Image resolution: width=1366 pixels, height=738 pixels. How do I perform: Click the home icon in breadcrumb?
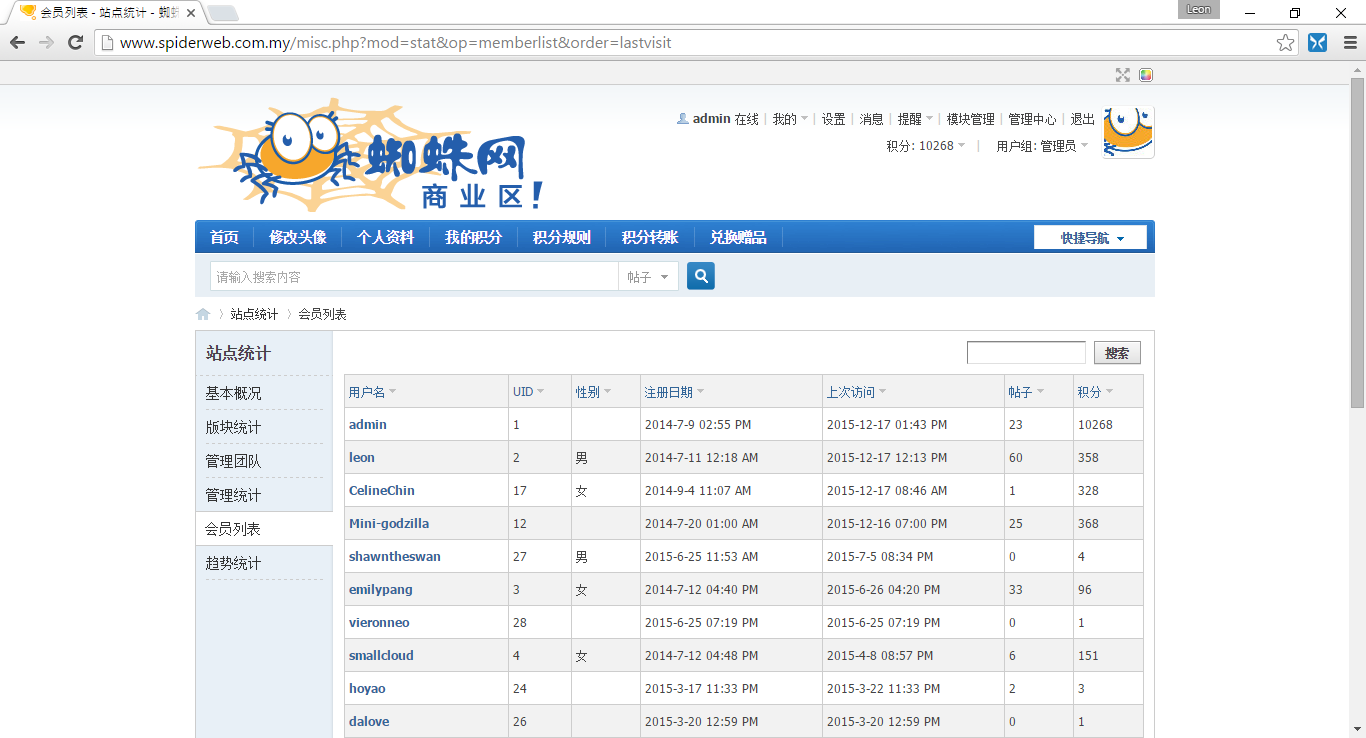pos(203,314)
